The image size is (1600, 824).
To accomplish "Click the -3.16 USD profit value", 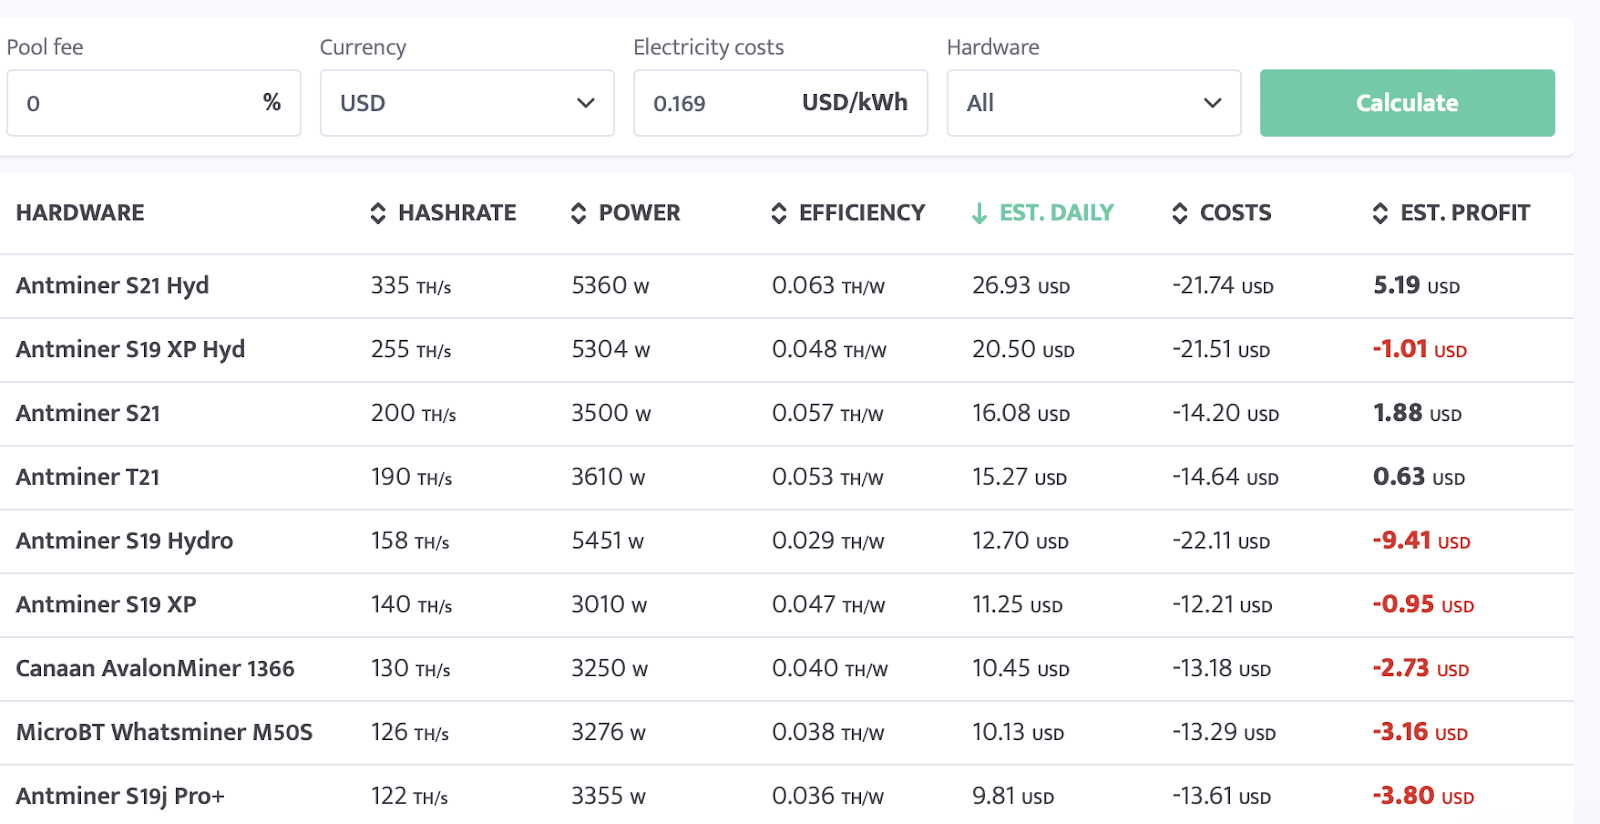I will click(1420, 732).
